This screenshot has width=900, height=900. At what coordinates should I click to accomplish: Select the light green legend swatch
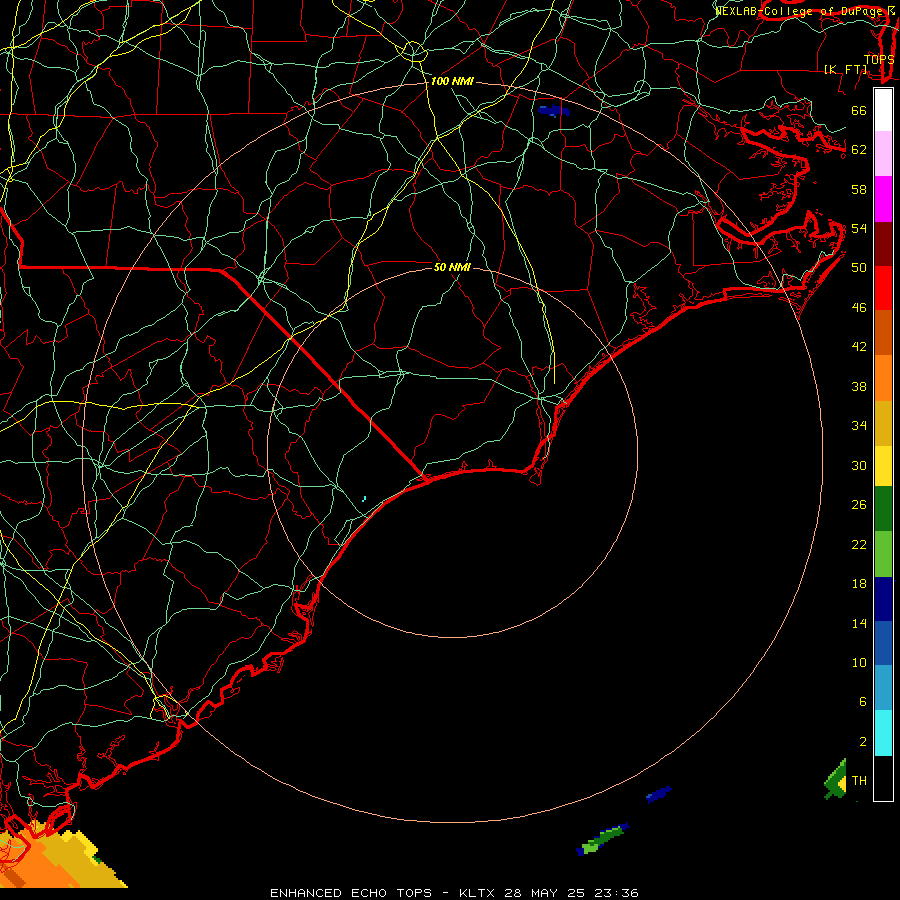883,554
